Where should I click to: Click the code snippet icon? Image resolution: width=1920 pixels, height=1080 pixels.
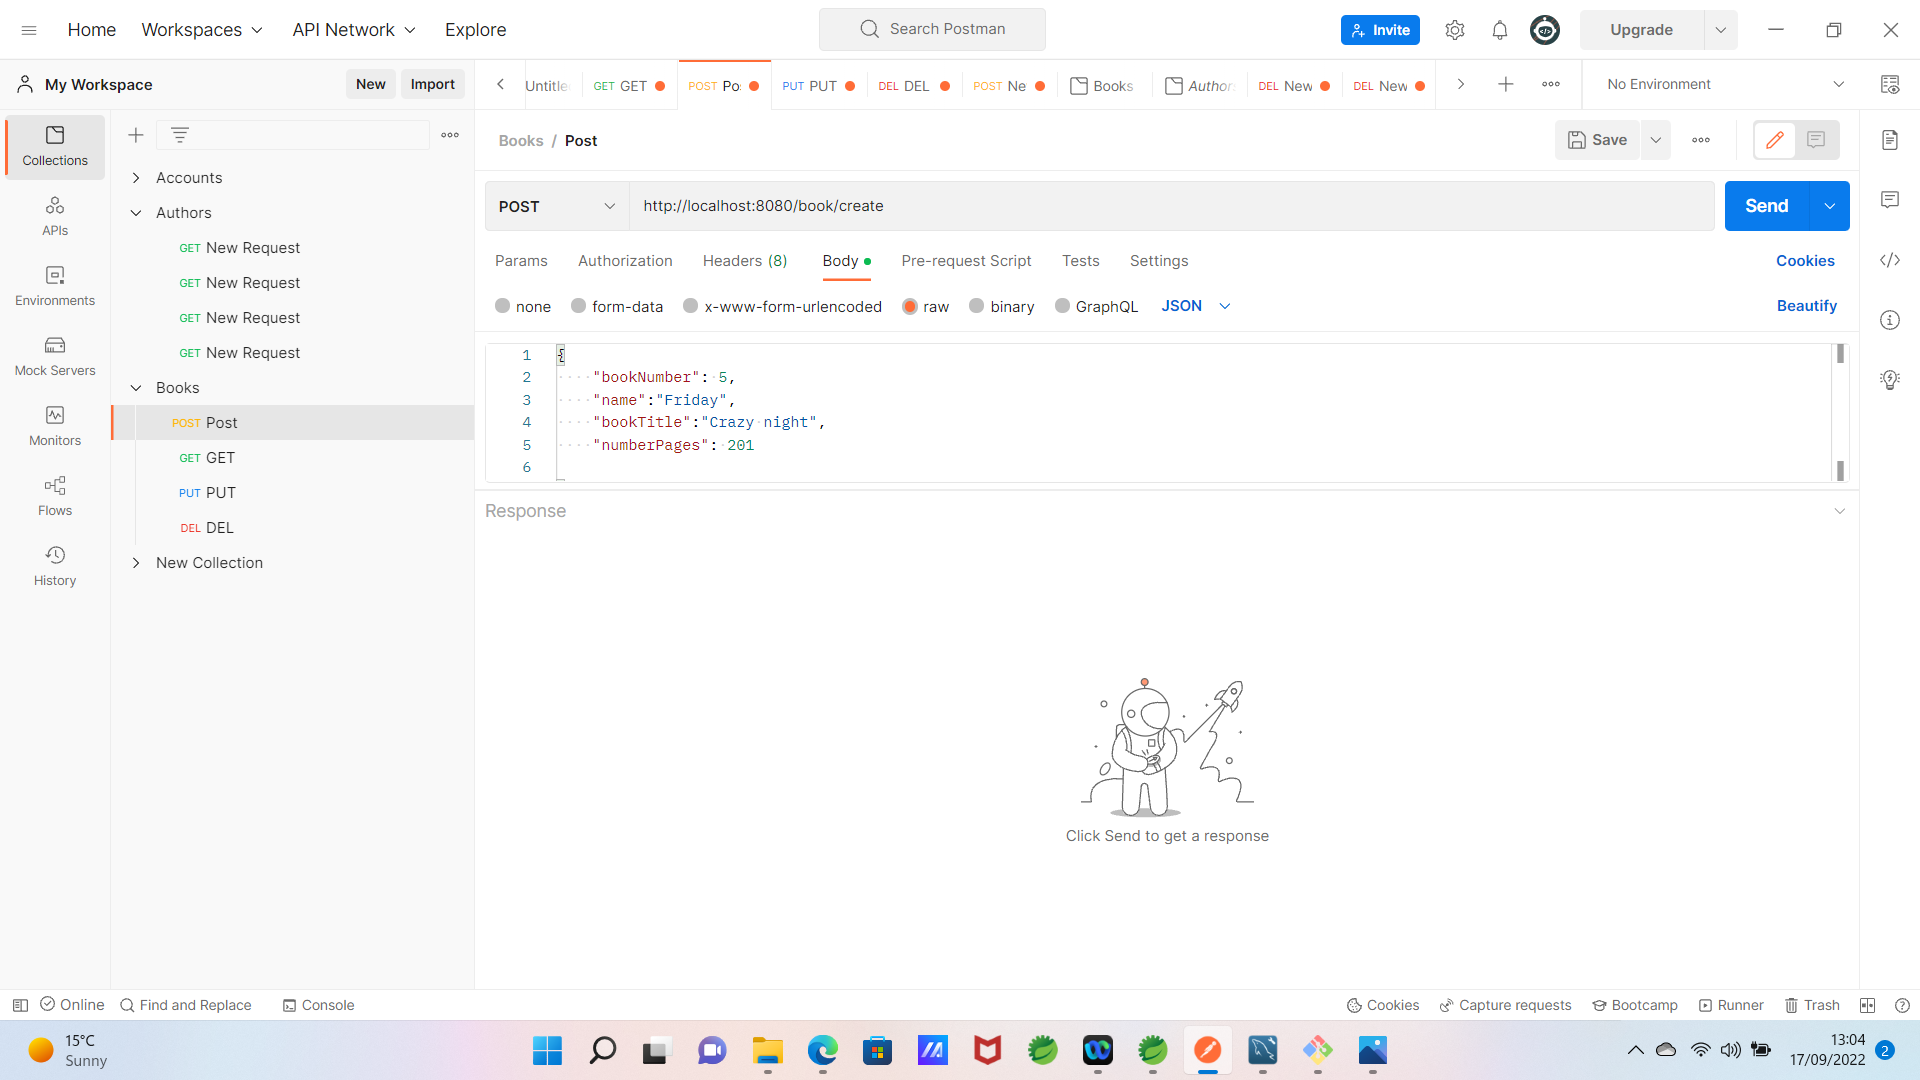[1890, 260]
